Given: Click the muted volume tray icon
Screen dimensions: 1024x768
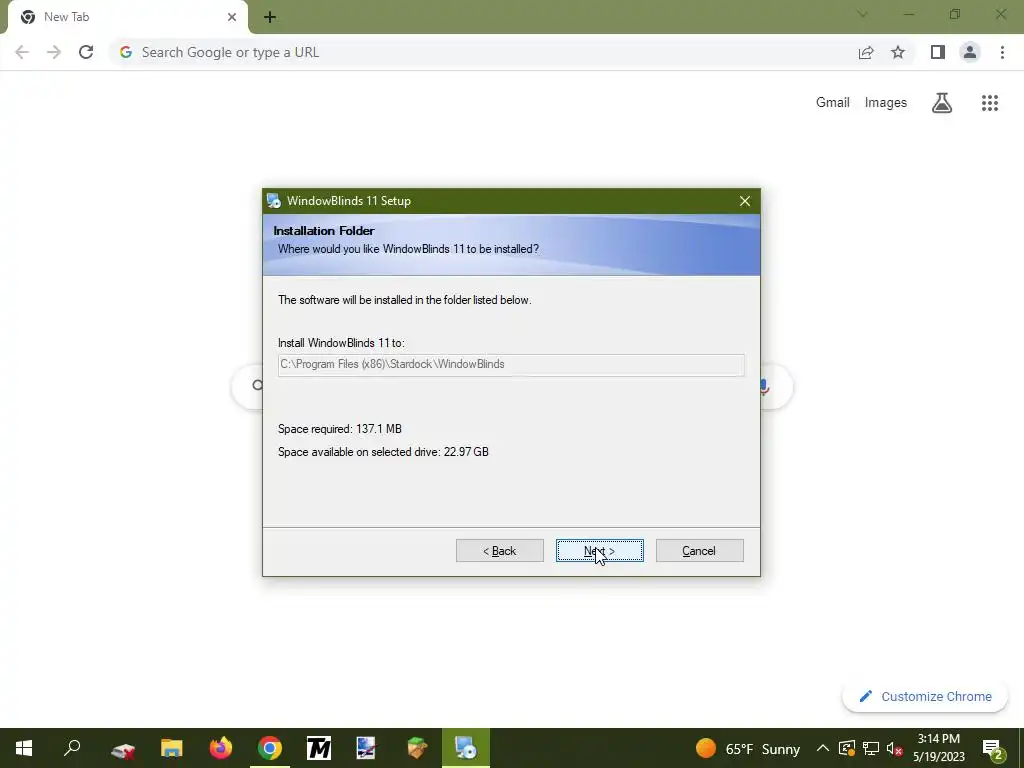Looking at the screenshot, I should [895, 748].
